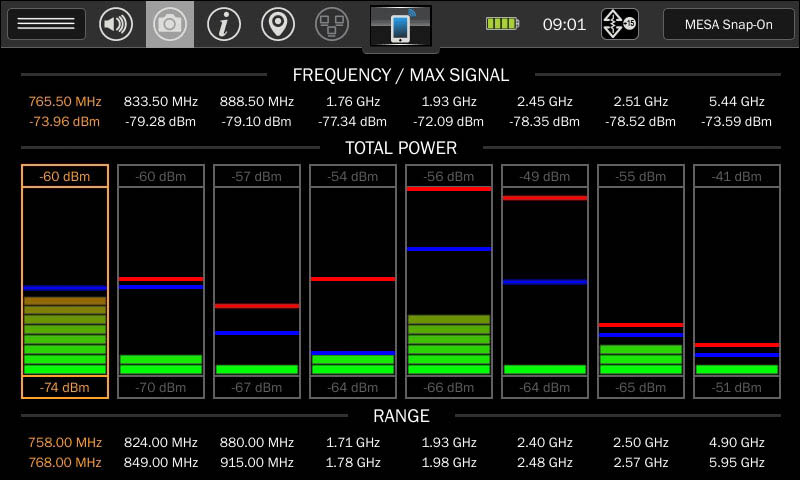Click the -65 dBm bottom level label
Image resolution: width=800 pixels, height=480 pixels.
[x=641, y=387]
